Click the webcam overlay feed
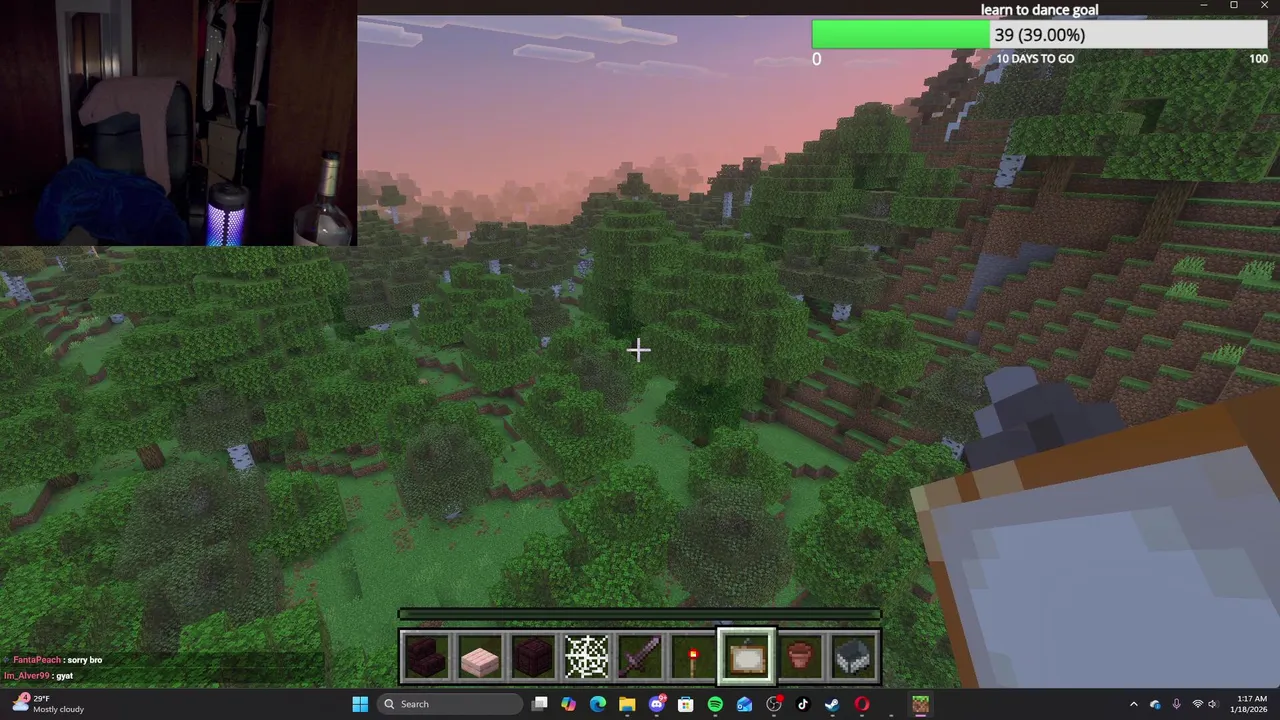 178,123
